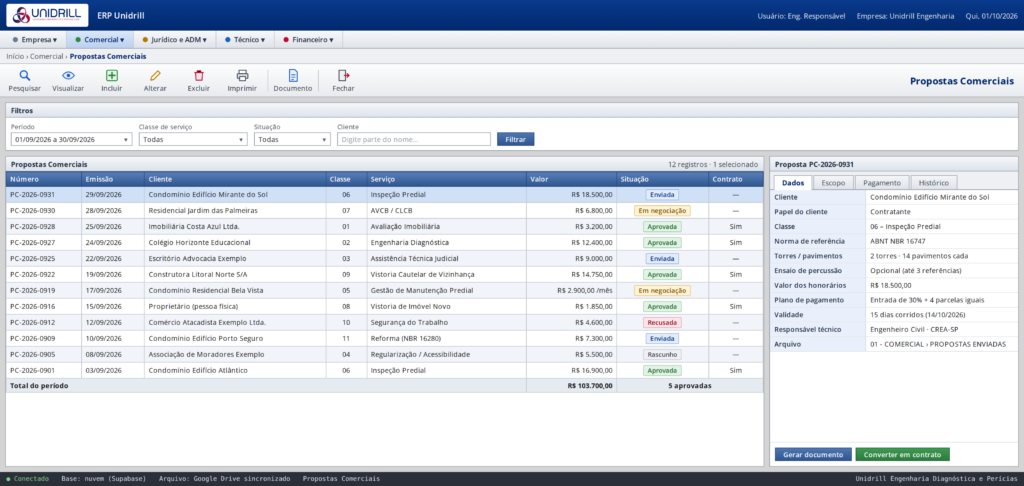Click the Excluir trash icon
Image resolution: width=1024 pixels, height=486 pixels.
[x=199, y=75]
